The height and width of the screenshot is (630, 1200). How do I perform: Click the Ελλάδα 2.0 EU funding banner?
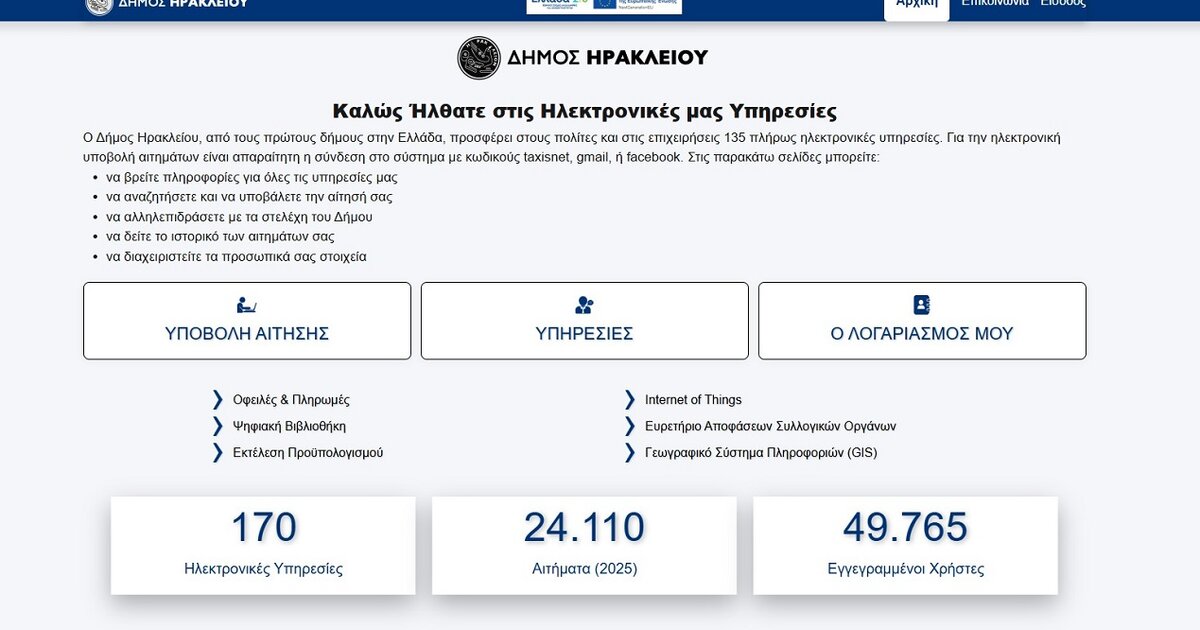coord(604,5)
